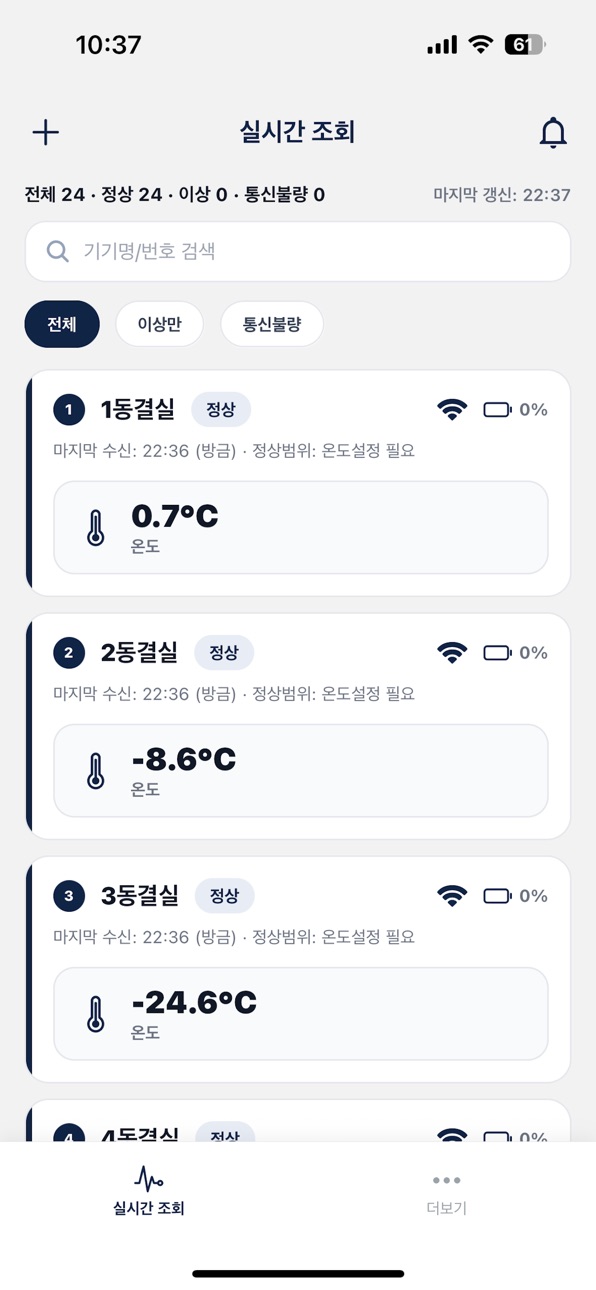
Task: Open the 1동결실 device card
Action: (x=298, y=483)
